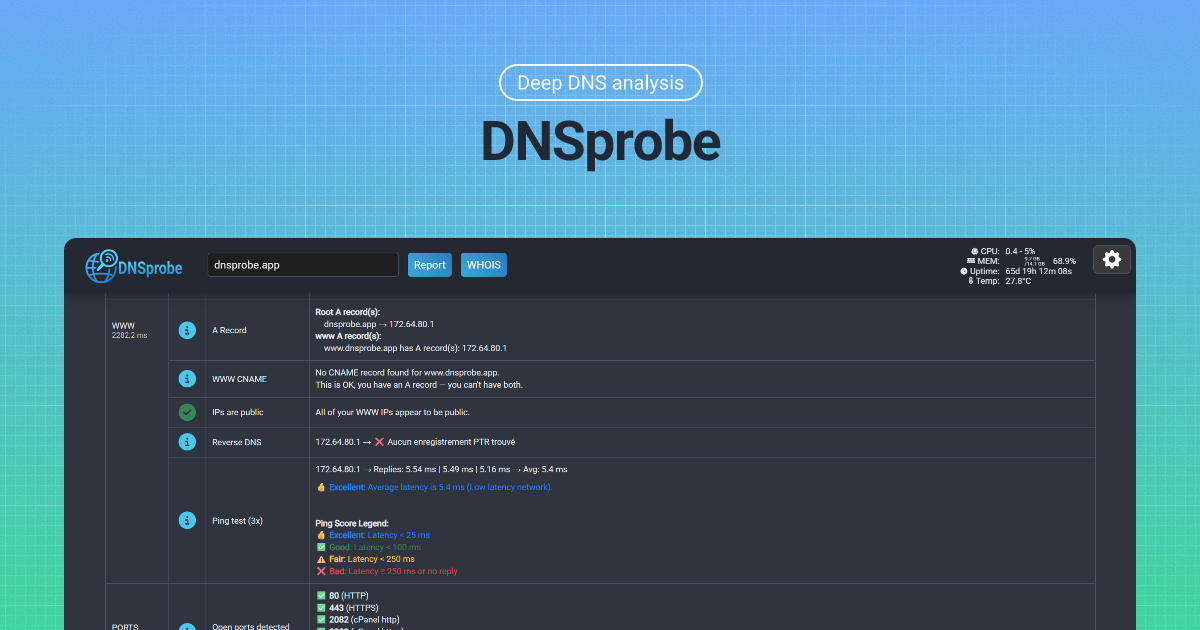The width and height of the screenshot is (1200, 630).
Task: Click the green check beside port 2082
Action: 321,619
